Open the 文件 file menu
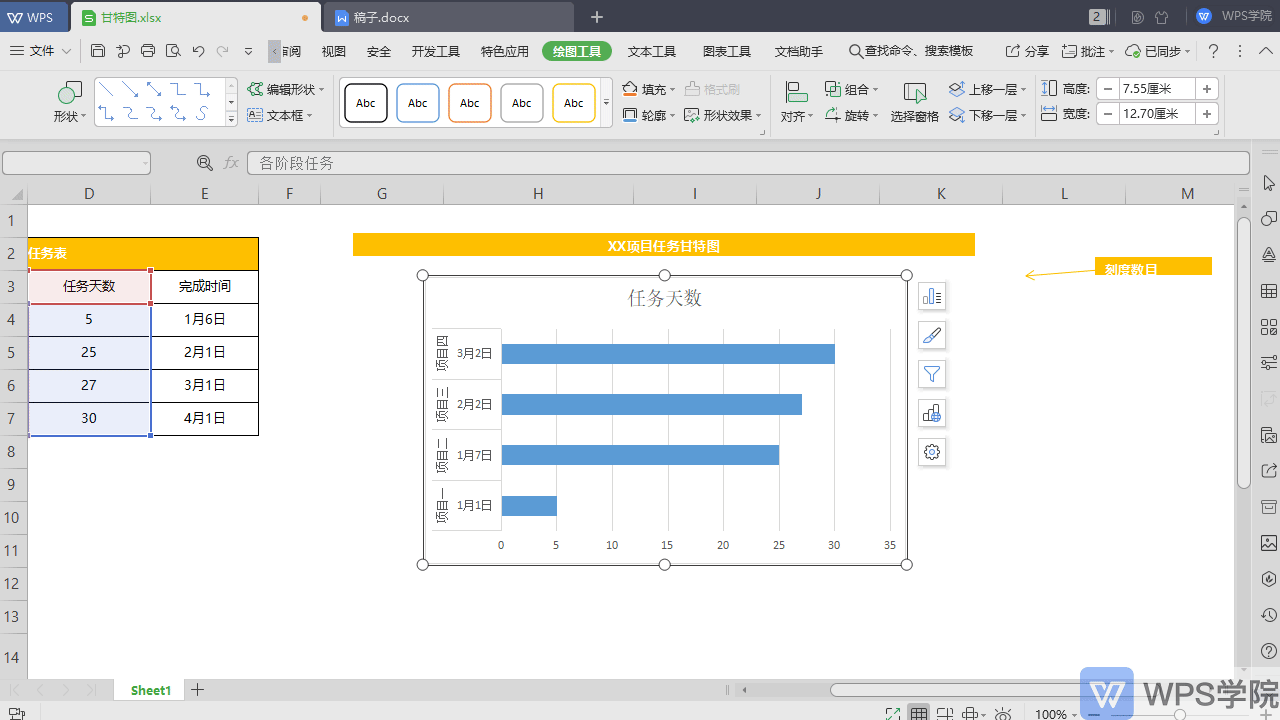Image resolution: width=1280 pixels, height=720 pixels. click(41, 51)
